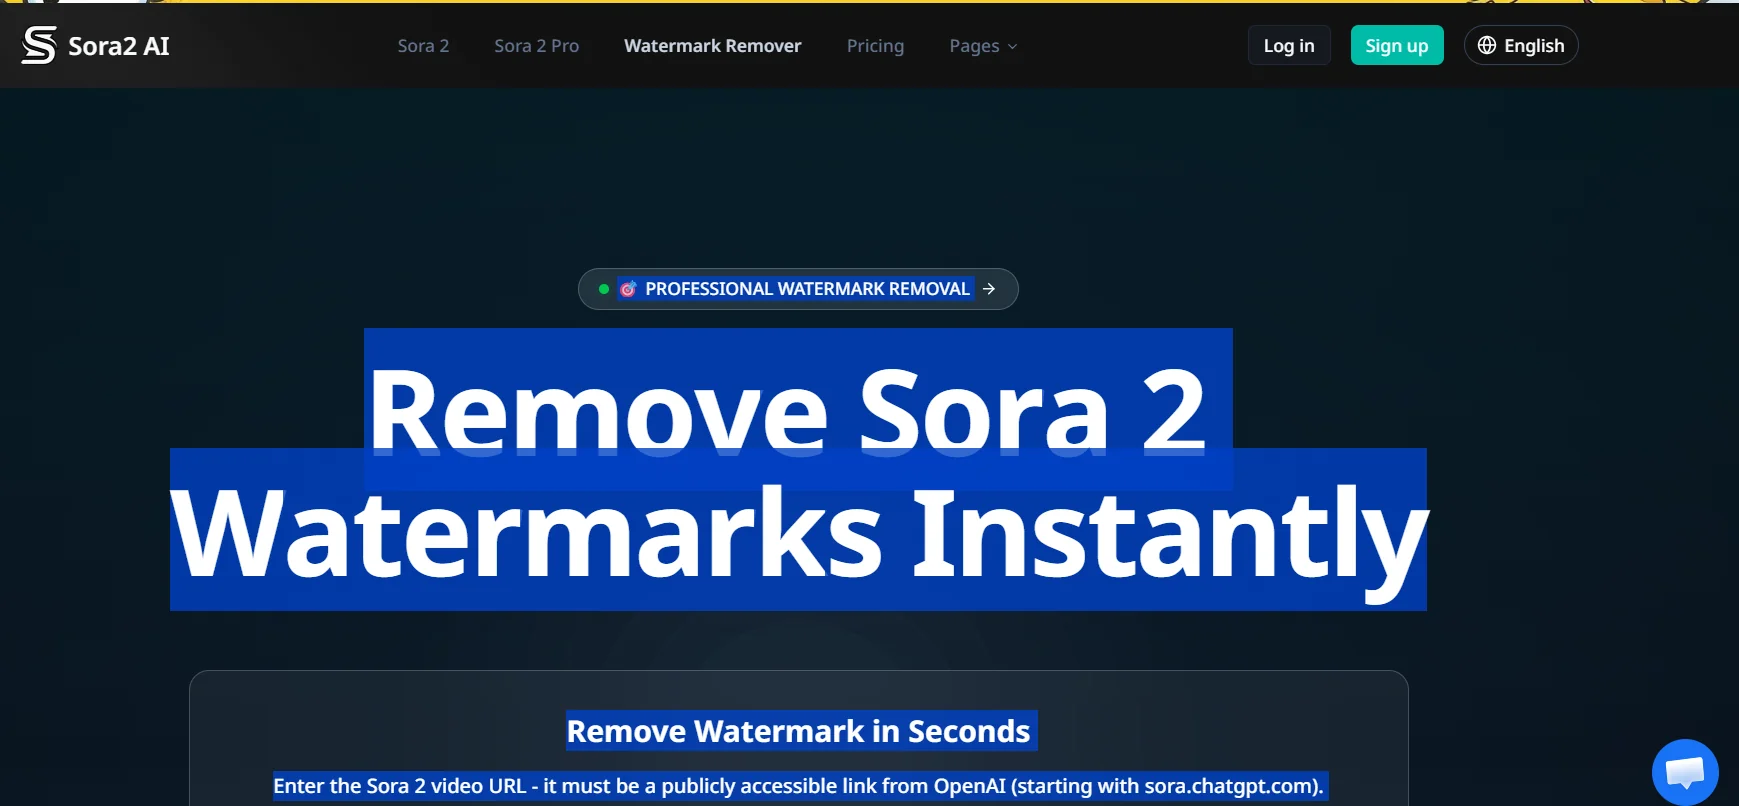Click the Remove Sora 2 Watermarks Instantly heading

(799, 470)
